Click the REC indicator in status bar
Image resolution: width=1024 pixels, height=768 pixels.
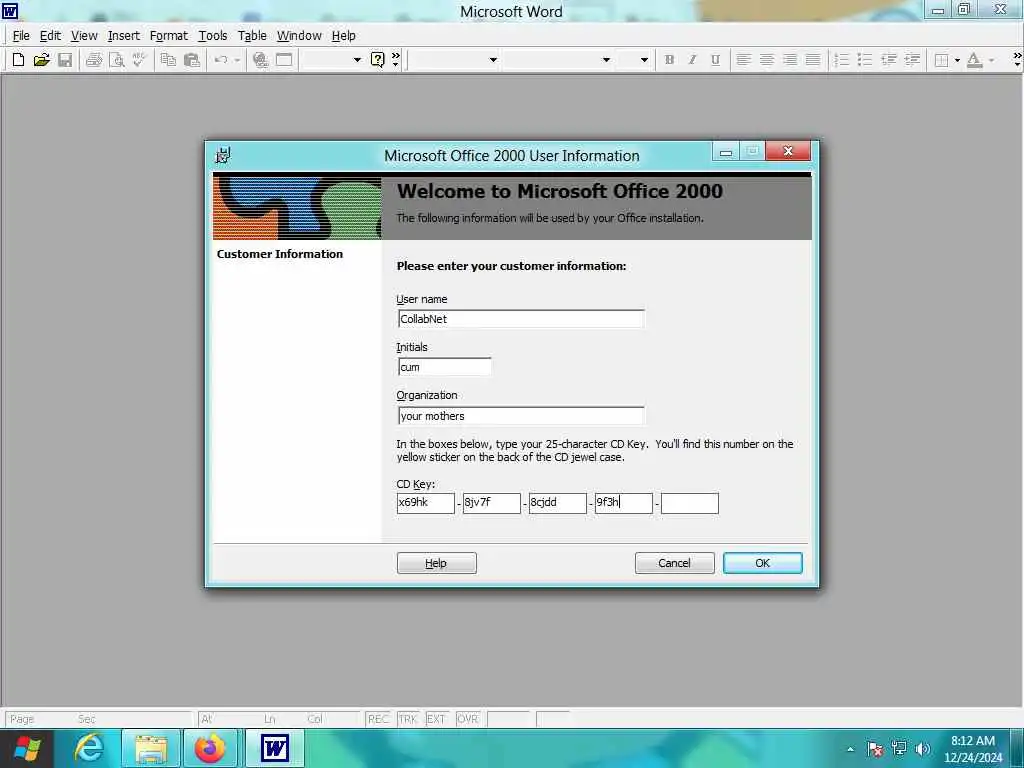pyautogui.click(x=378, y=719)
